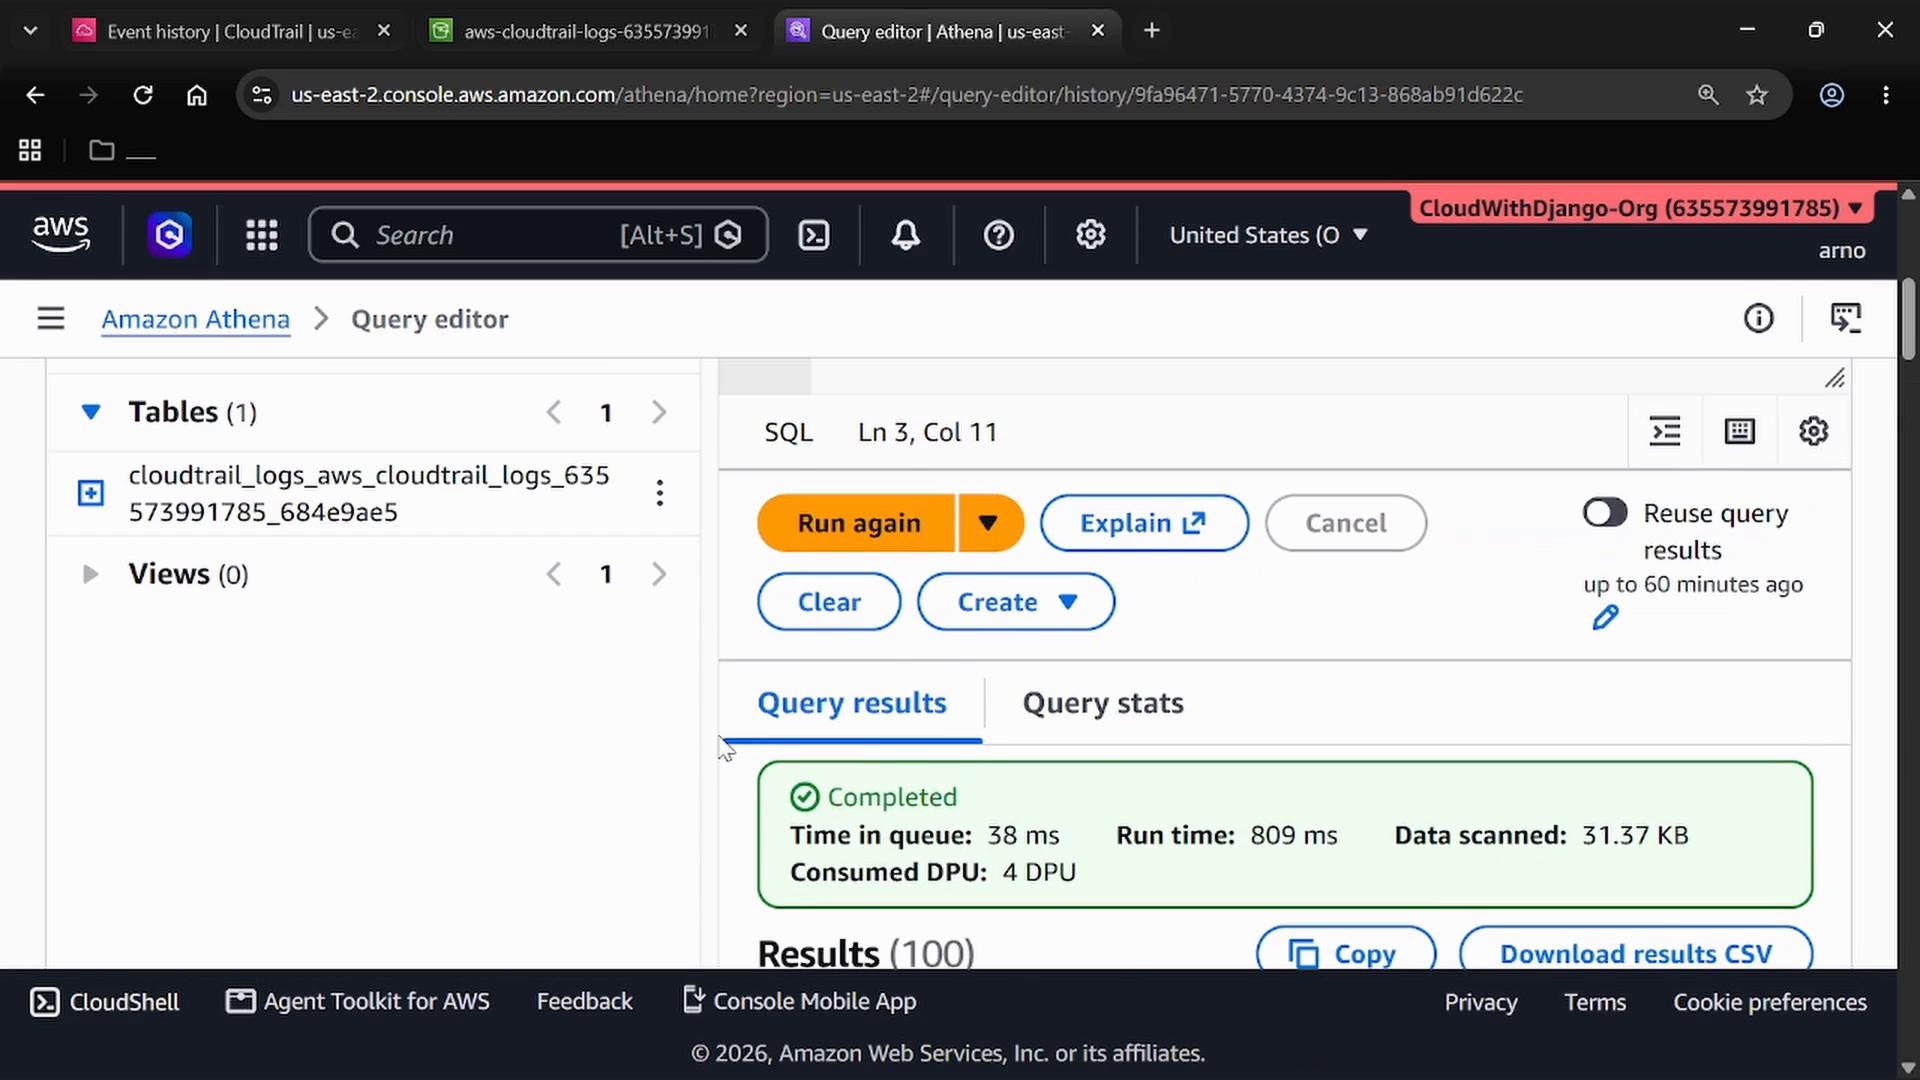Switch to Event history CloudTrail browser tab
The image size is (1920, 1080).
click(230, 31)
